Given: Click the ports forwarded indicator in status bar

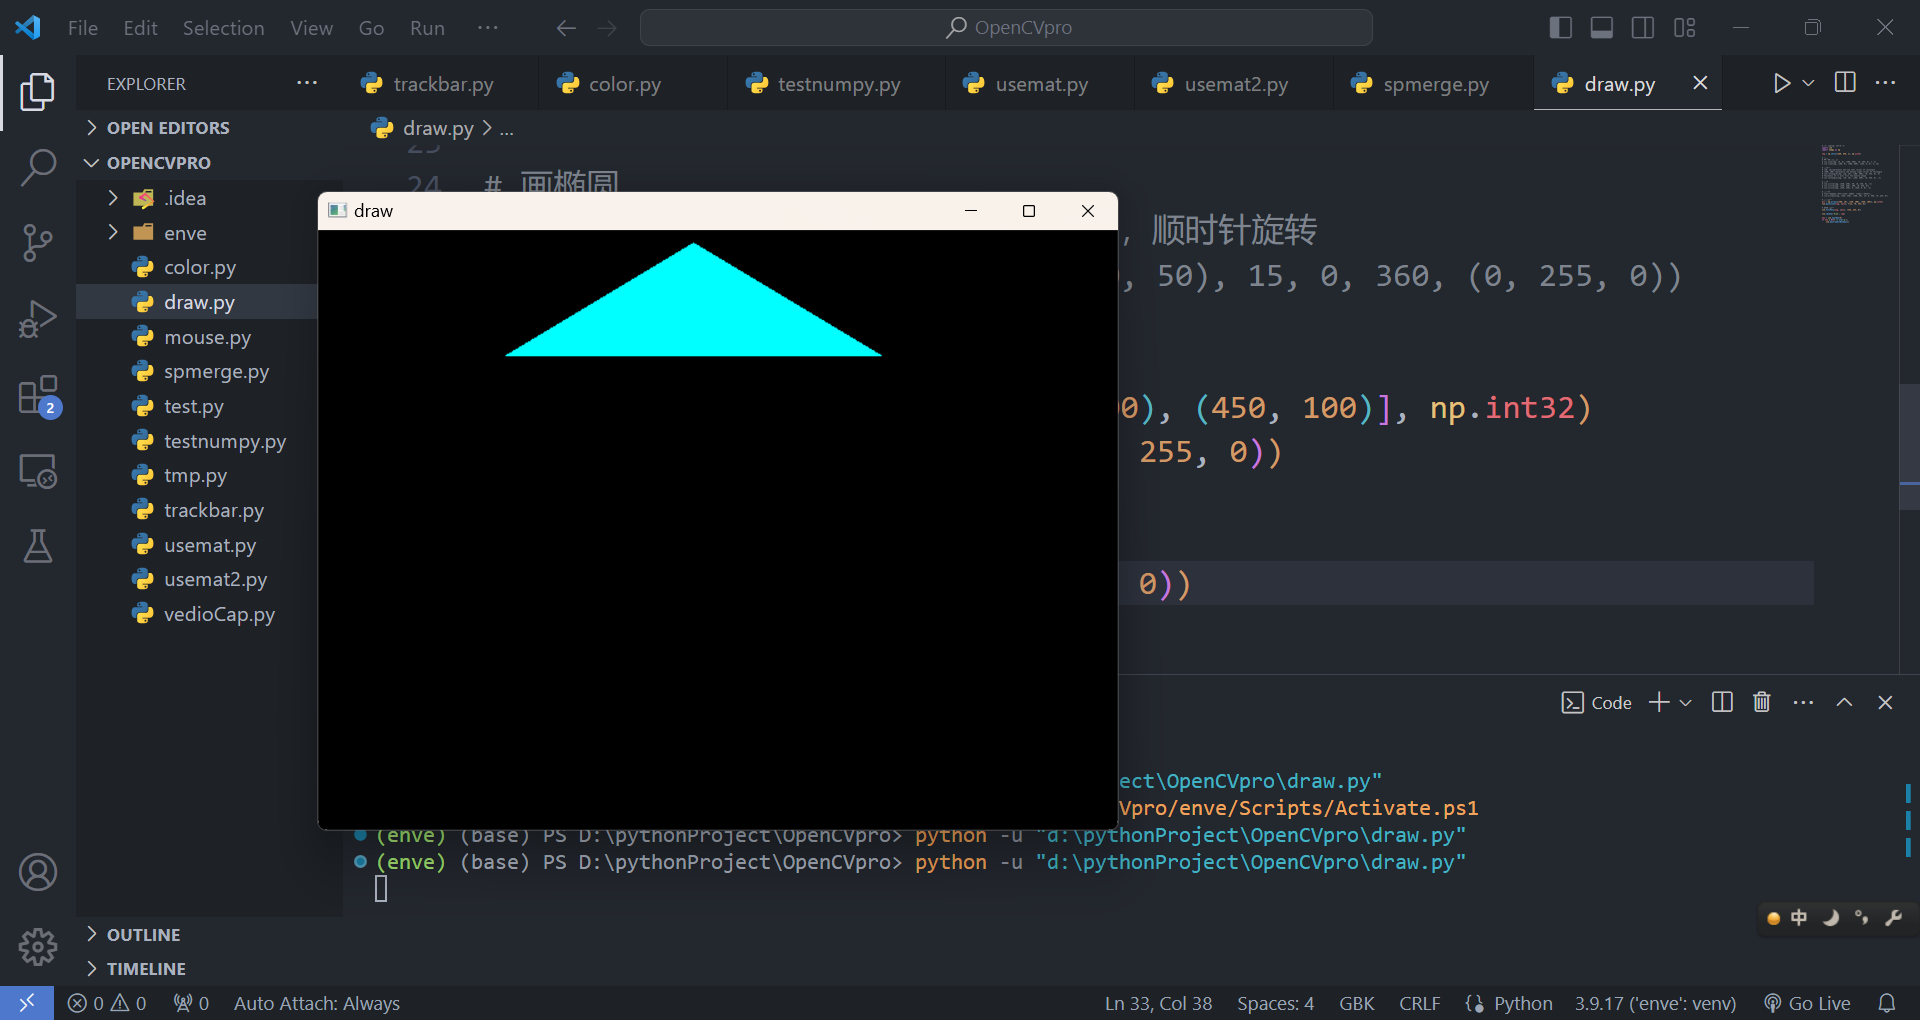Looking at the screenshot, I should point(191,1002).
